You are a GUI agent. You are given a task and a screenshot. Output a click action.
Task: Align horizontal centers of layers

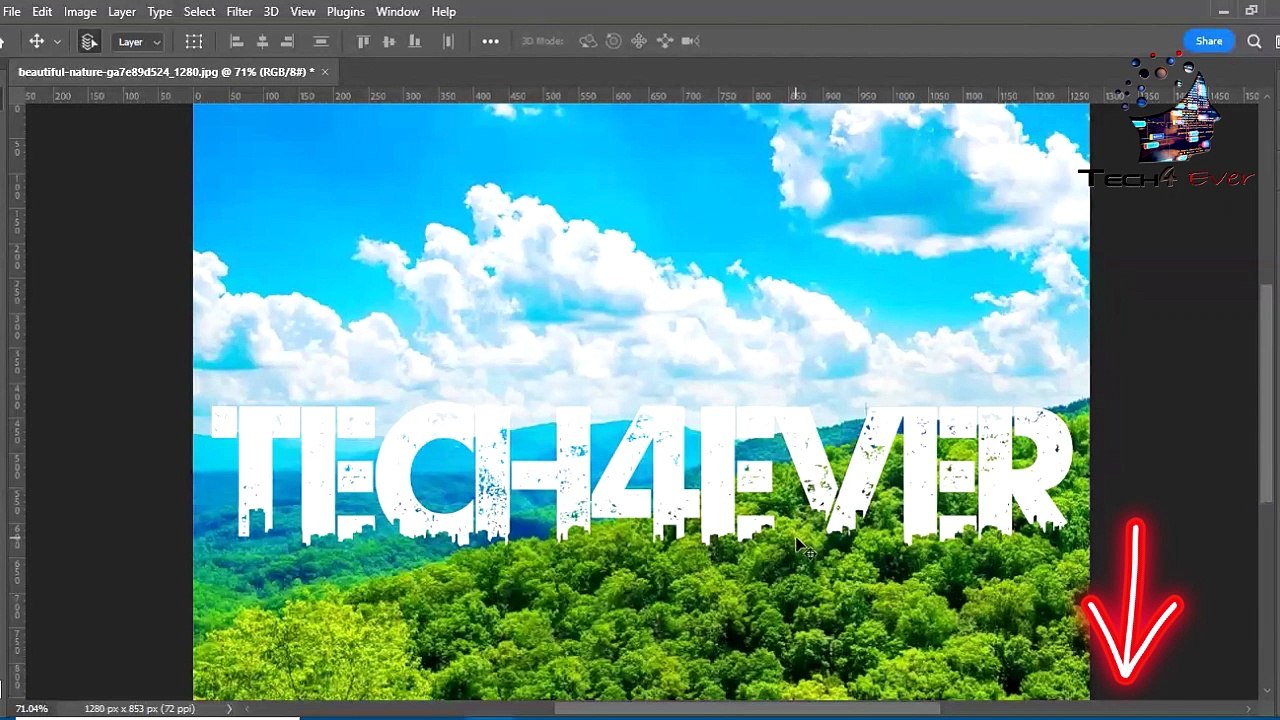(x=262, y=41)
